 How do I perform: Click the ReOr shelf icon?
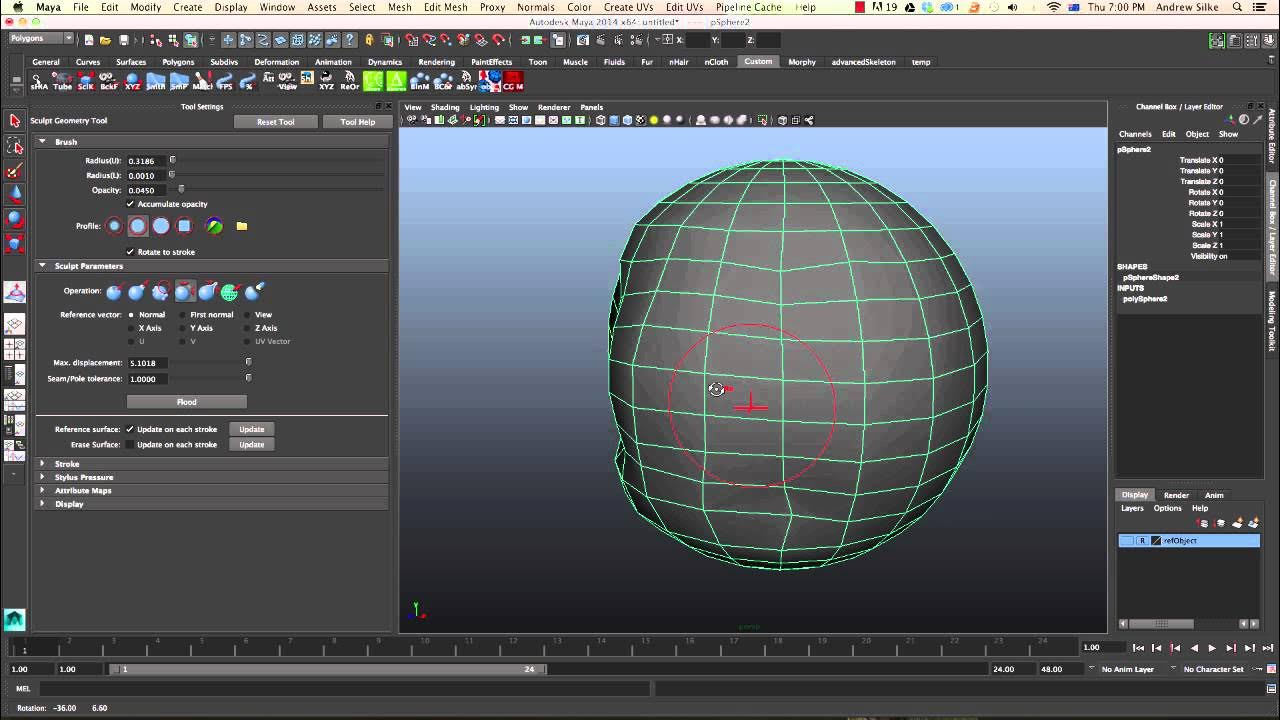coord(350,81)
